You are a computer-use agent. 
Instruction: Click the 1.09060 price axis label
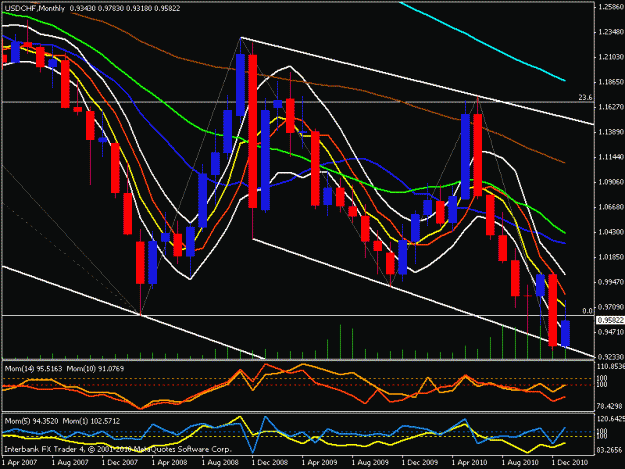point(611,182)
